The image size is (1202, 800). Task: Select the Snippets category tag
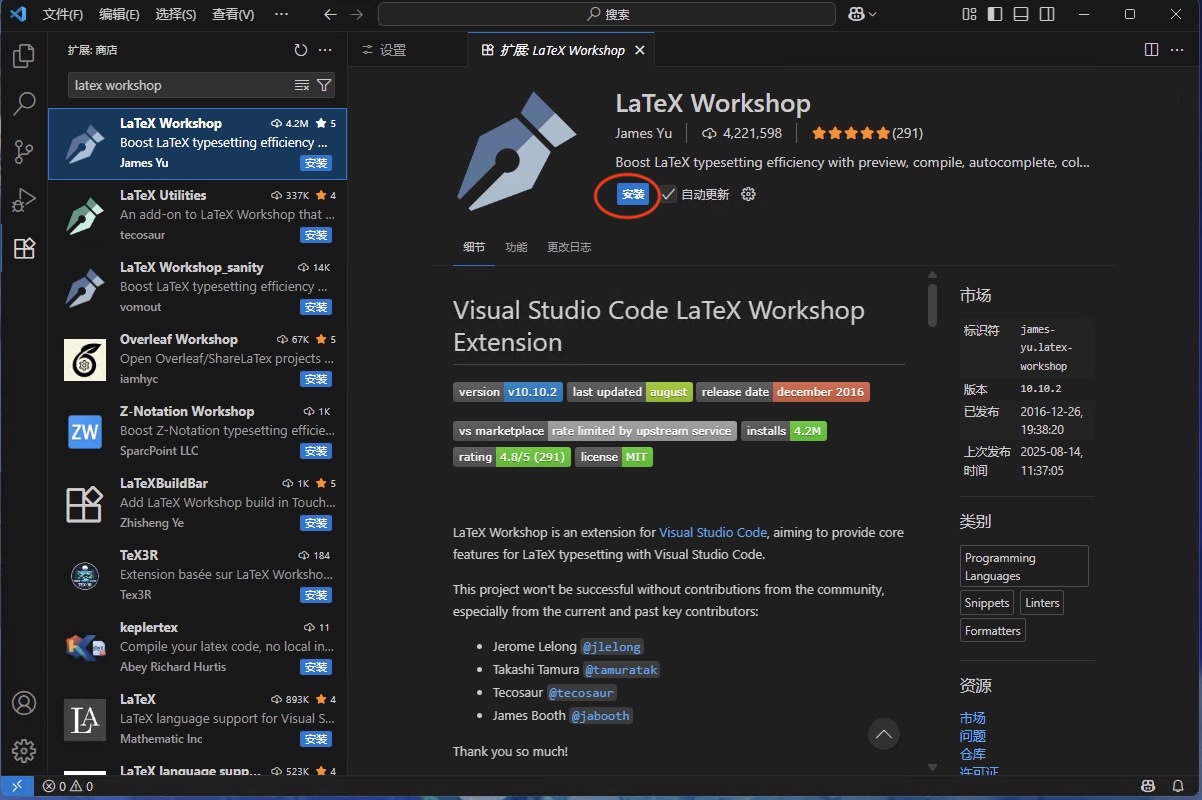click(x=987, y=603)
